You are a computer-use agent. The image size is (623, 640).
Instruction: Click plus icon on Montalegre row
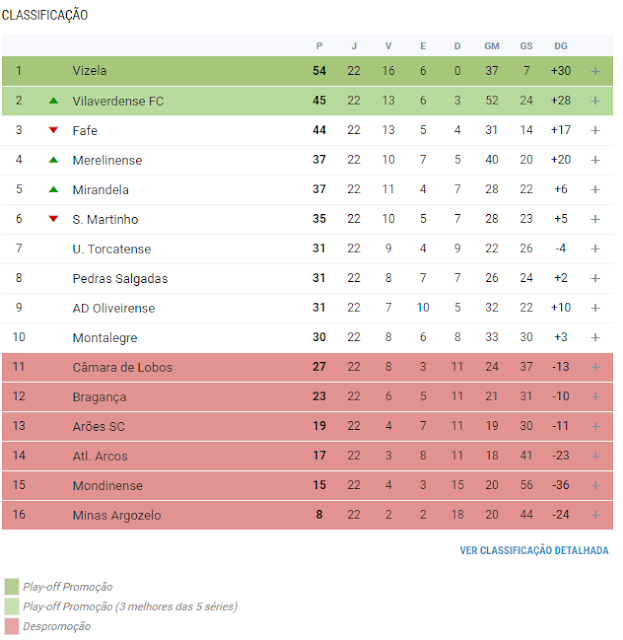click(x=595, y=337)
